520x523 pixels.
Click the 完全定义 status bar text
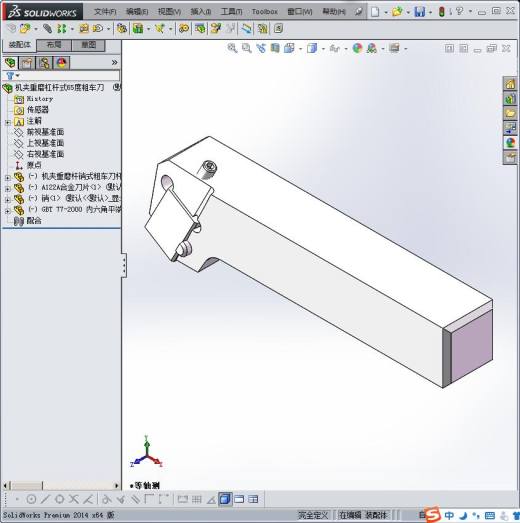point(313,515)
